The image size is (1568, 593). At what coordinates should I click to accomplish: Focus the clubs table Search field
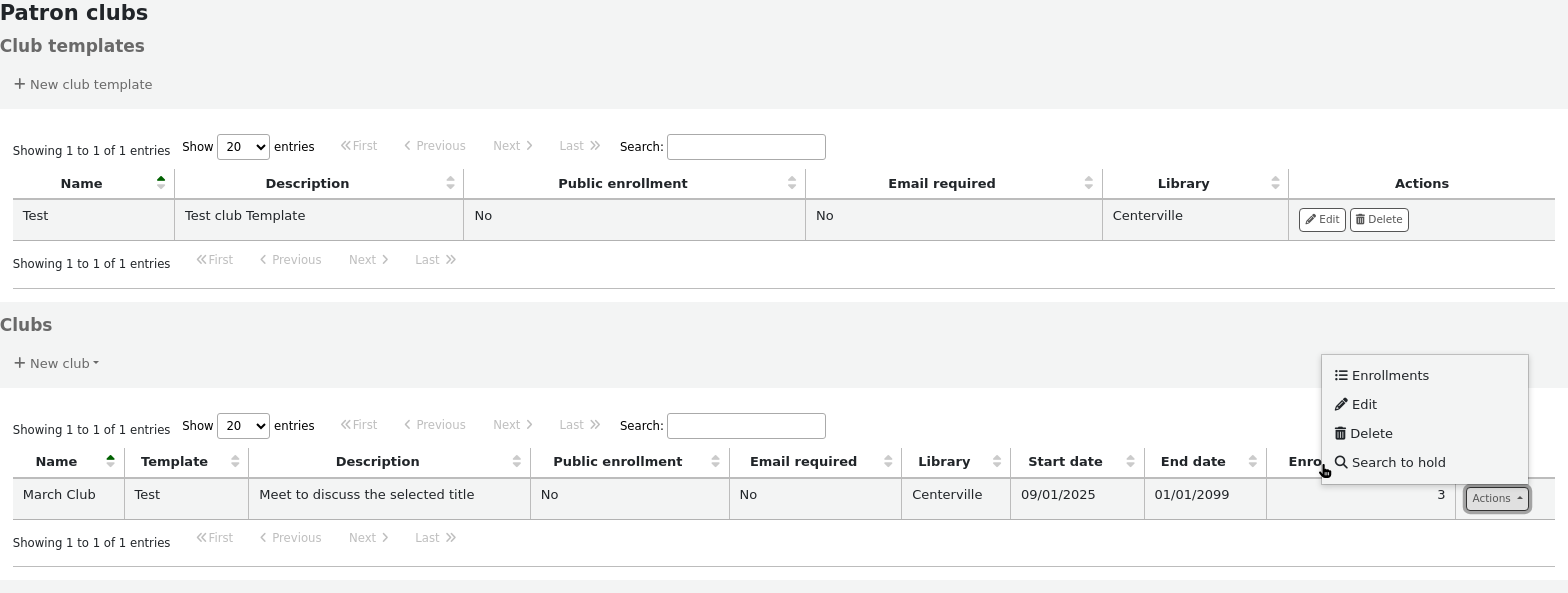pos(746,426)
